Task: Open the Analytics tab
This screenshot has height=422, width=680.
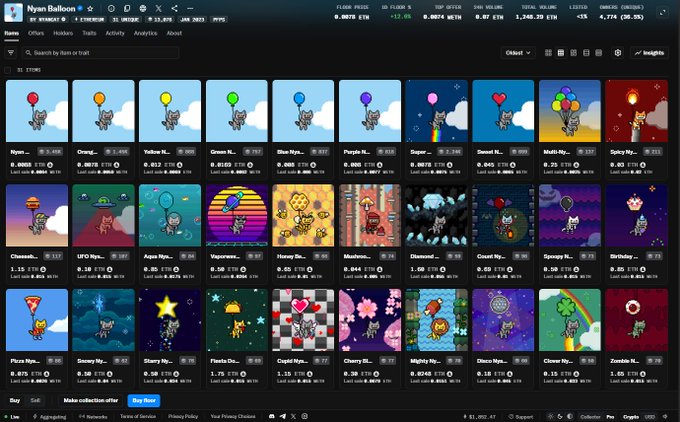Action: [145, 33]
